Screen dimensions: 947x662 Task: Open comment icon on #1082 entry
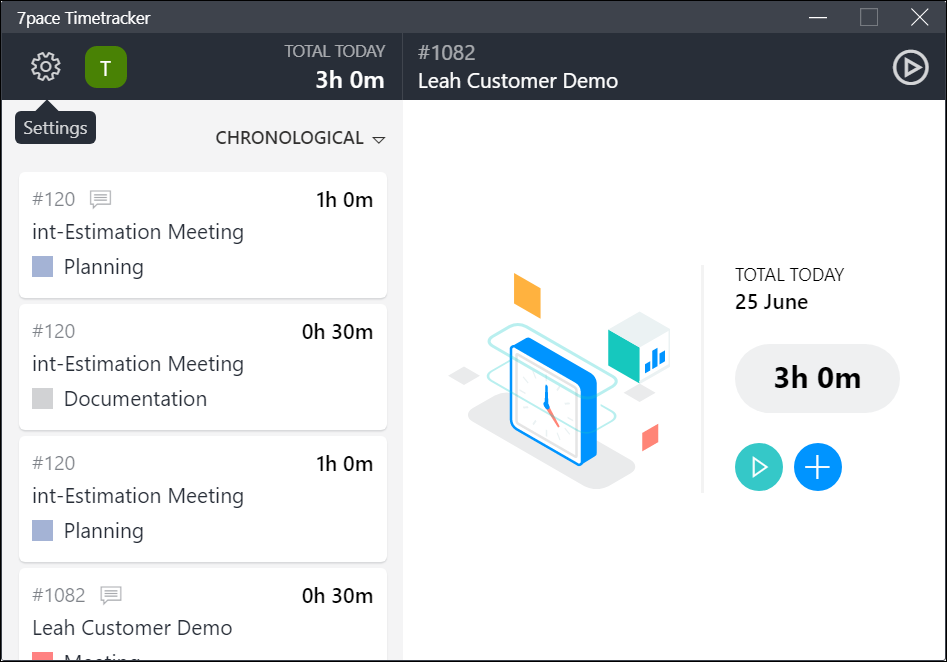(111, 595)
